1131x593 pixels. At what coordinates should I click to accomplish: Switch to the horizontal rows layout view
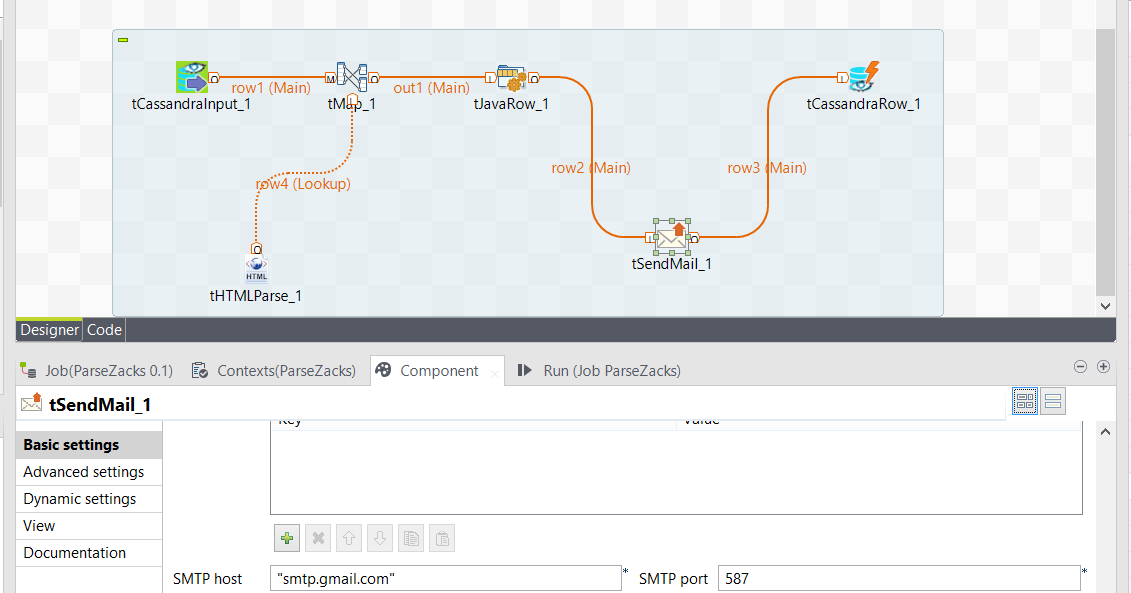1052,400
